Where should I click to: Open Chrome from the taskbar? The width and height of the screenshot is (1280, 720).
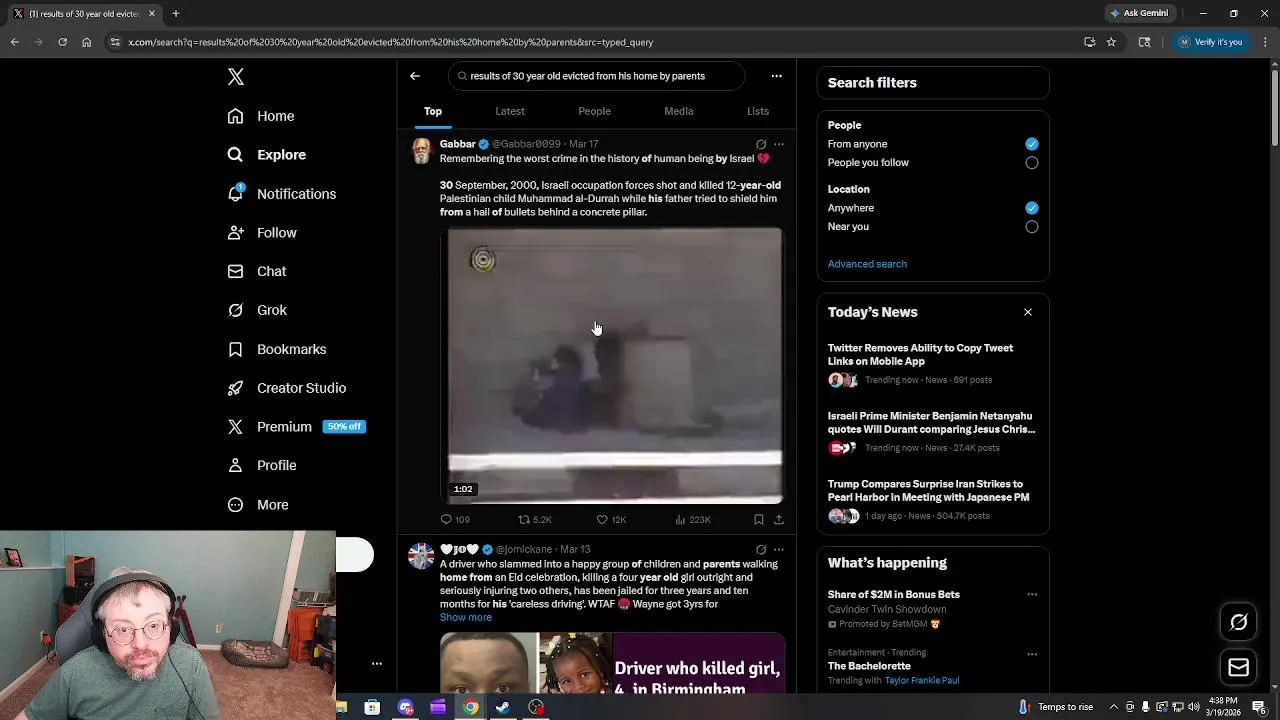pyautogui.click(x=470, y=707)
